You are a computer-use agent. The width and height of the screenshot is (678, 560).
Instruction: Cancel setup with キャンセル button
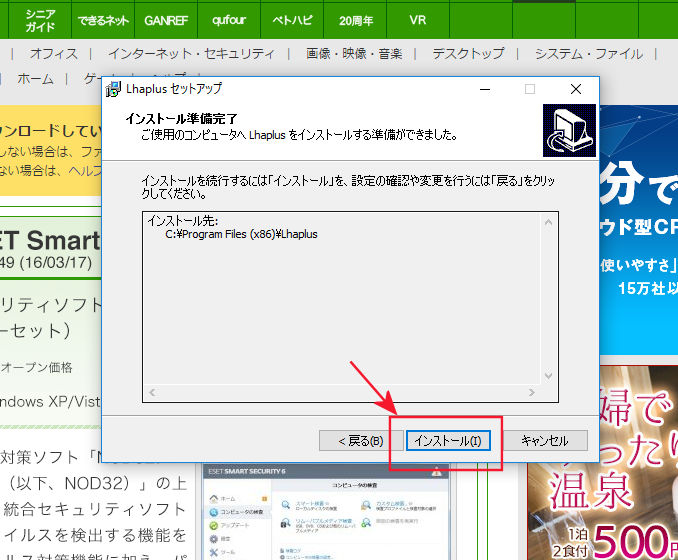545,441
